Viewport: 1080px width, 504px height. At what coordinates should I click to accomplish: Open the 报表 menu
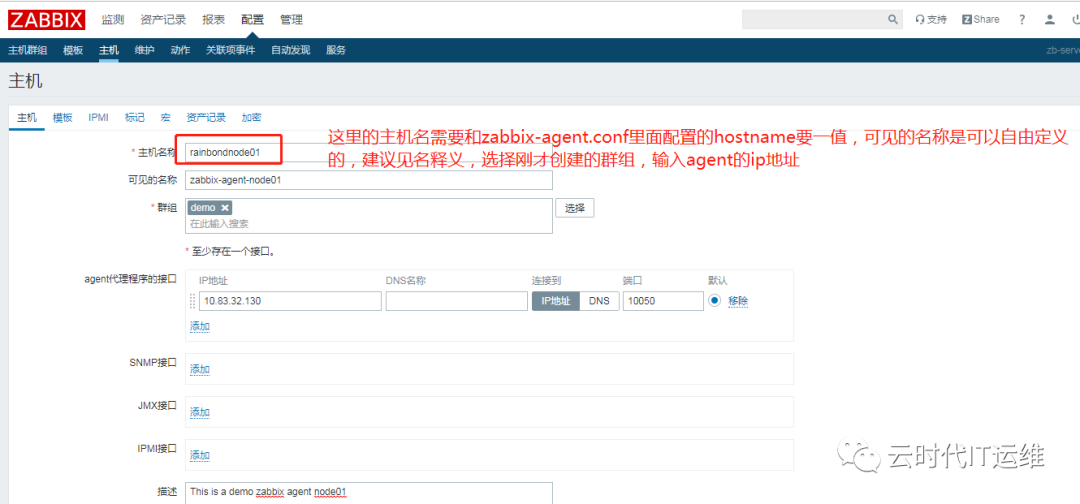214,20
